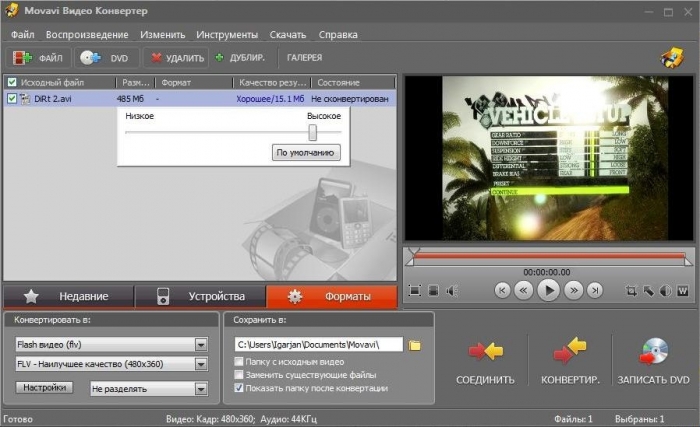Click the crop tool icon under preview
The width and height of the screenshot is (700, 427).
point(631,291)
